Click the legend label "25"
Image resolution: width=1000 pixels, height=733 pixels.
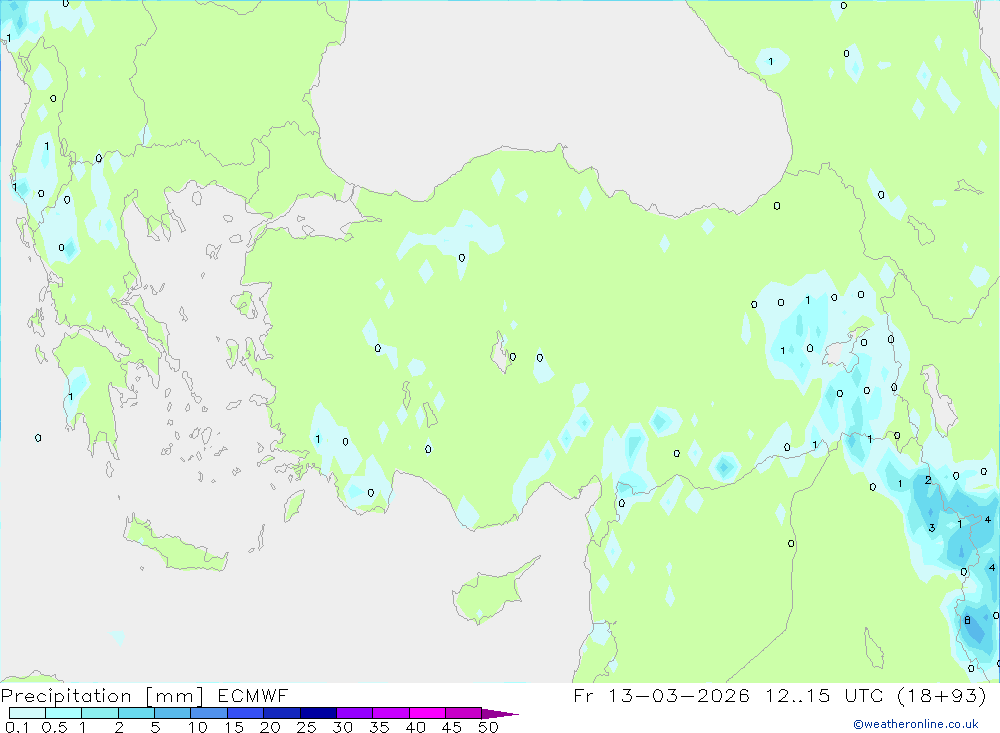[306, 727]
